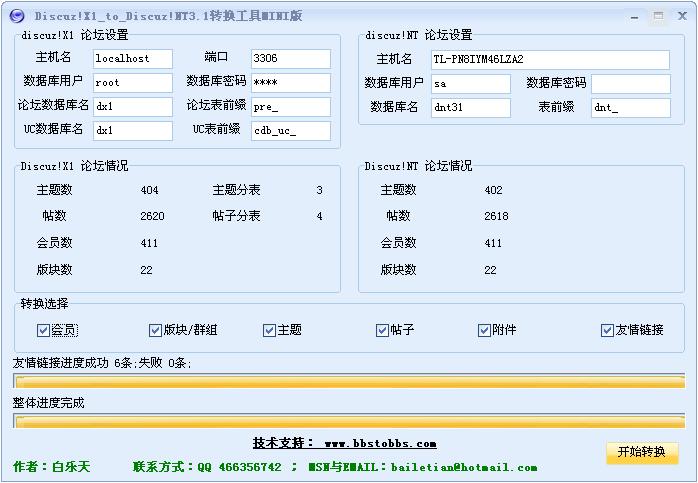
Task: Click the X1 post count 2620
Action: pos(152,216)
